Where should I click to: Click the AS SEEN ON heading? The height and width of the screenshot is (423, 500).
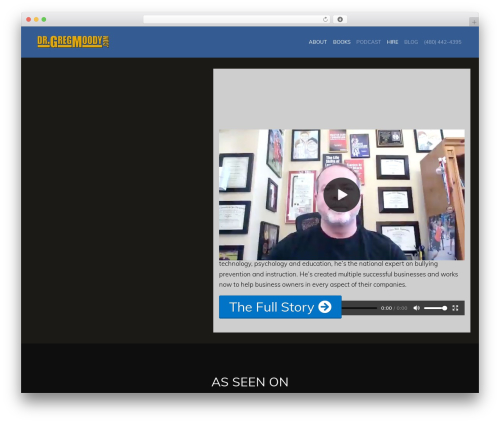pos(250,382)
